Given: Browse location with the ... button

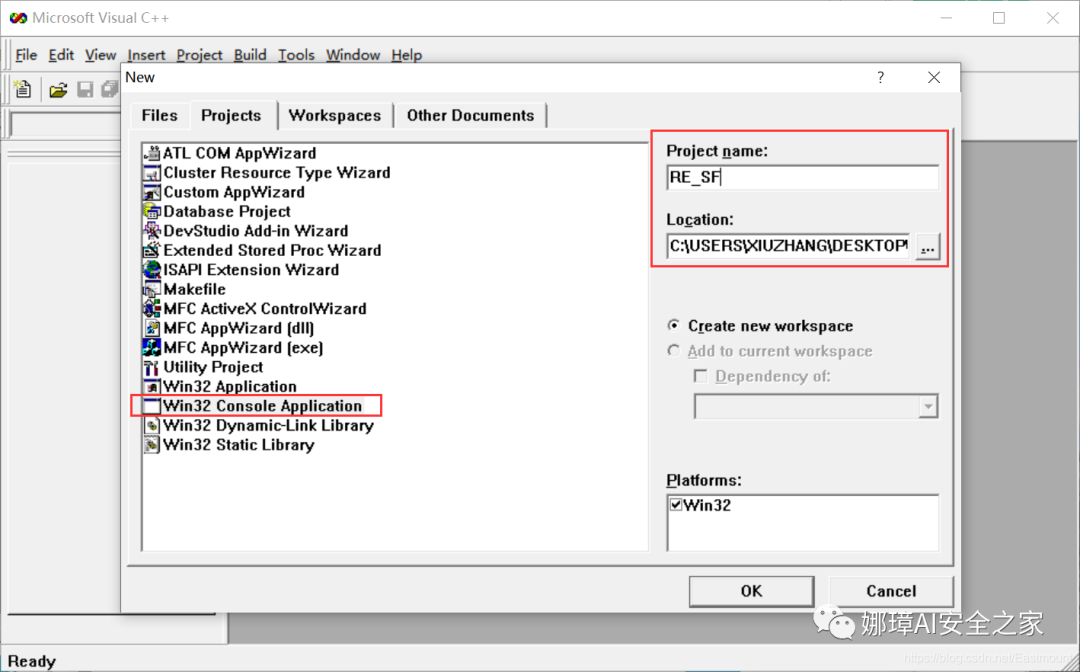Looking at the screenshot, I should coord(928,246).
